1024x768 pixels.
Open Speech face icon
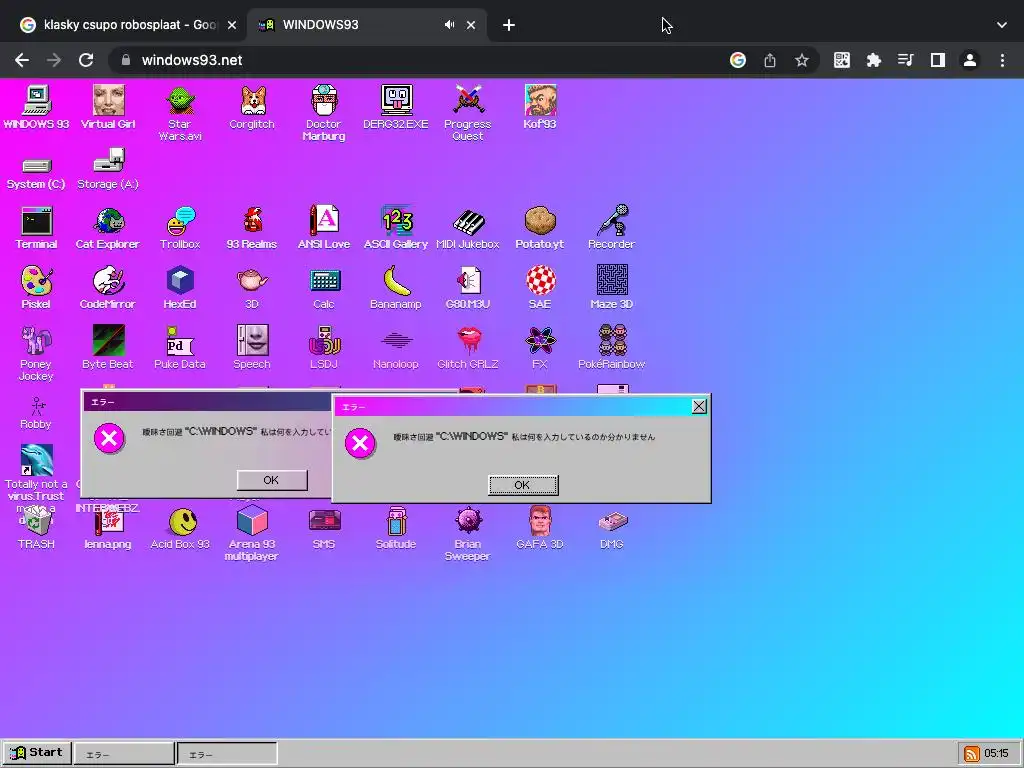click(x=252, y=347)
